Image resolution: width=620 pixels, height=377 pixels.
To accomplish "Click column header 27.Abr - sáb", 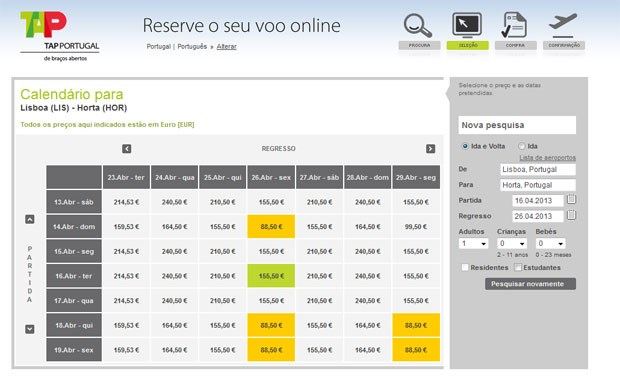I will click(319, 177).
